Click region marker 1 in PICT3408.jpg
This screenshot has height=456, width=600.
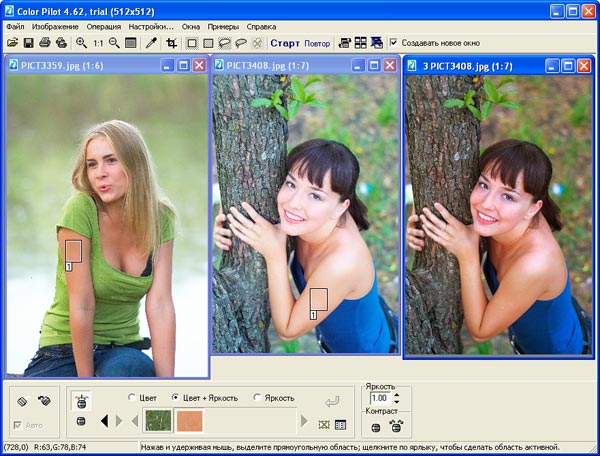point(313,315)
